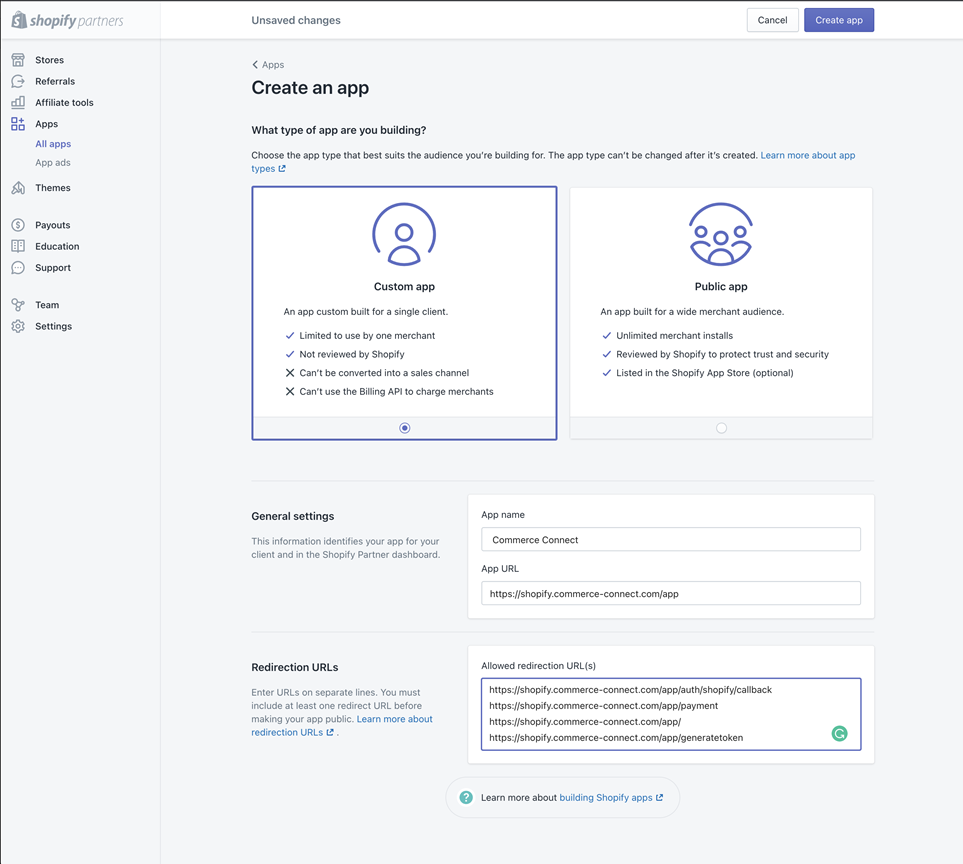Click the green Grammarly icon in textarea
The height and width of the screenshot is (864, 963).
(839, 734)
